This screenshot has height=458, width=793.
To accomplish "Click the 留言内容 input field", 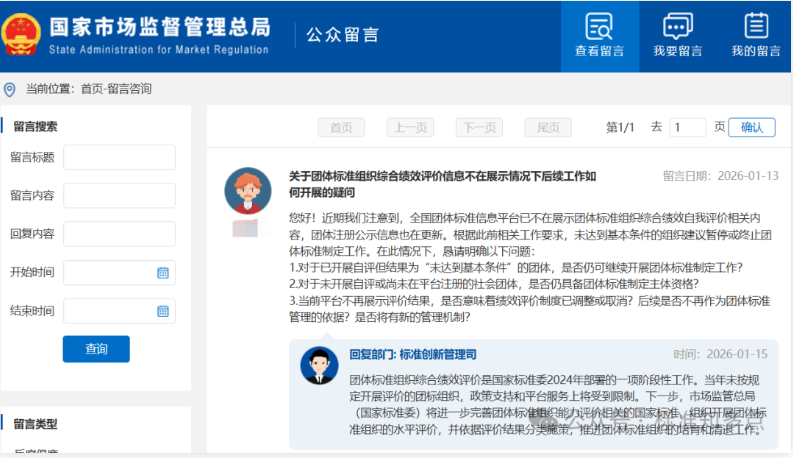I will [x=119, y=196].
